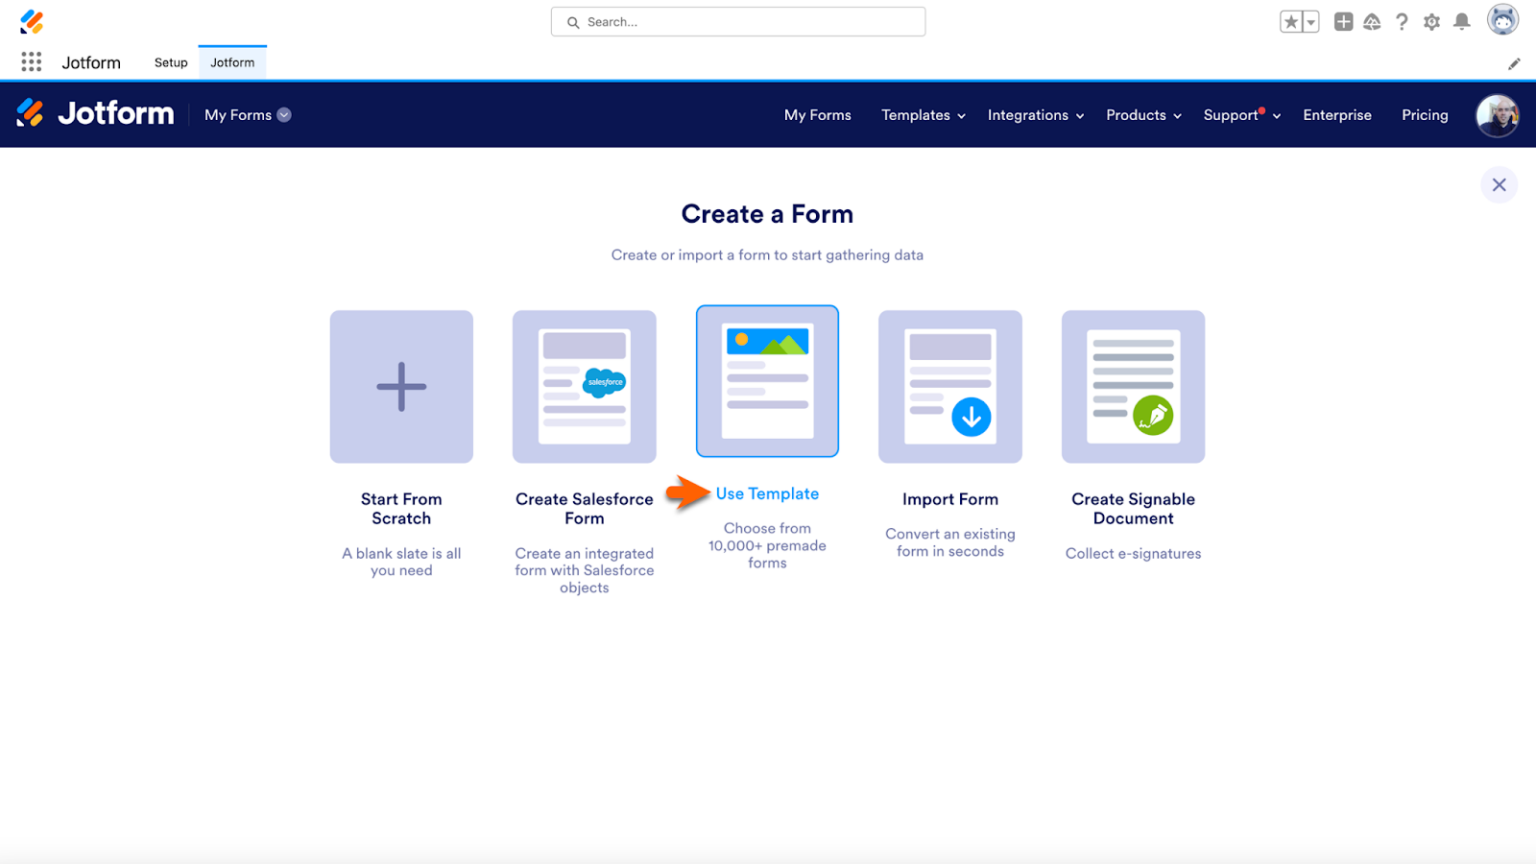The height and width of the screenshot is (864, 1536).
Task: Open the notifications bell
Action: (1462, 21)
